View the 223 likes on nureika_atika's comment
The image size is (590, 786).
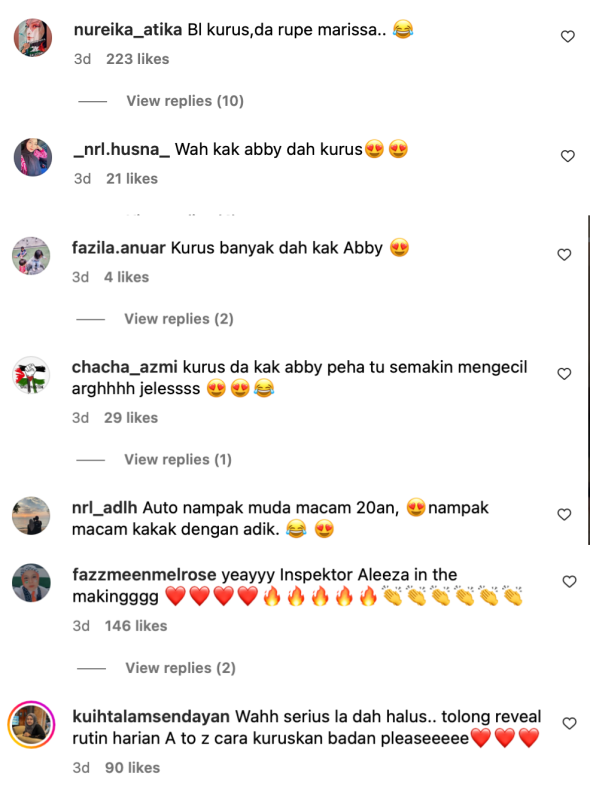pyautogui.click(x=137, y=59)
